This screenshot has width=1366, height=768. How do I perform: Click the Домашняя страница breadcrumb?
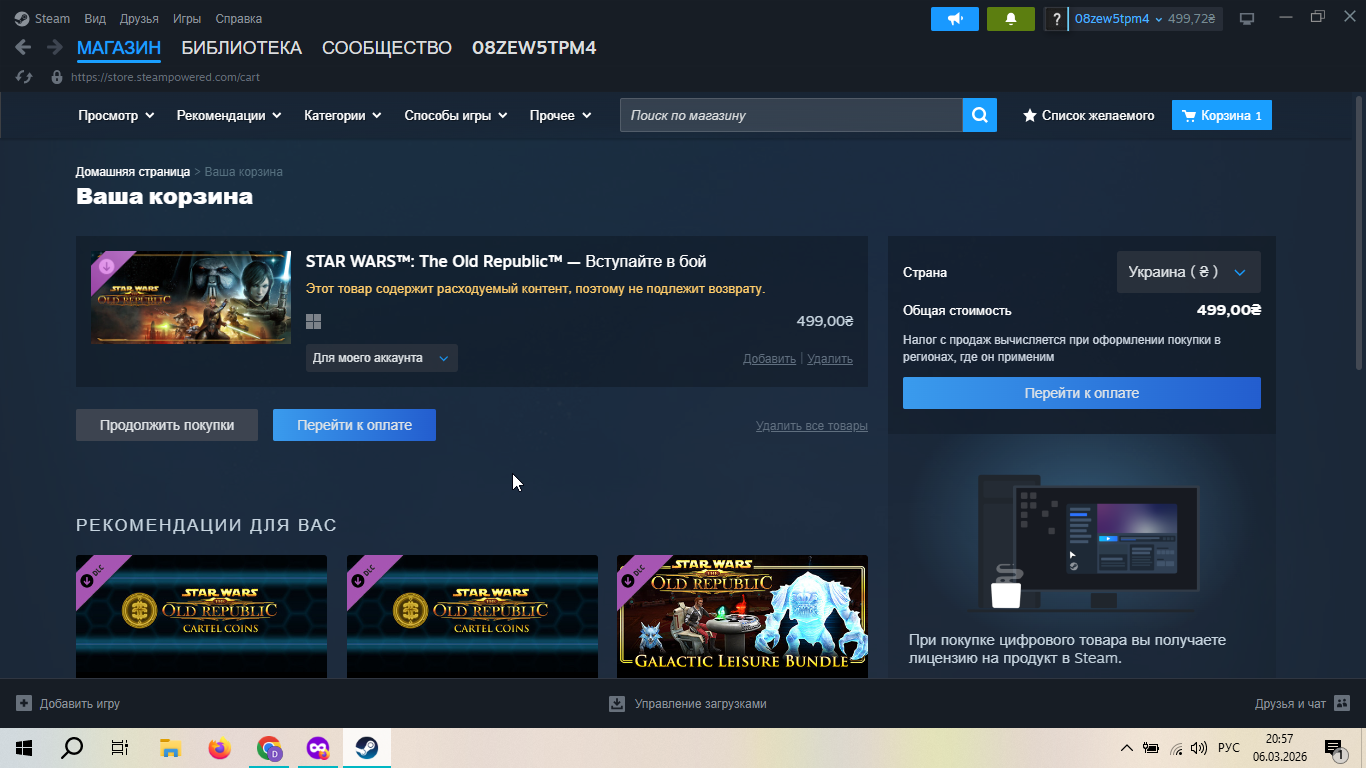click(x=133, y=172)
